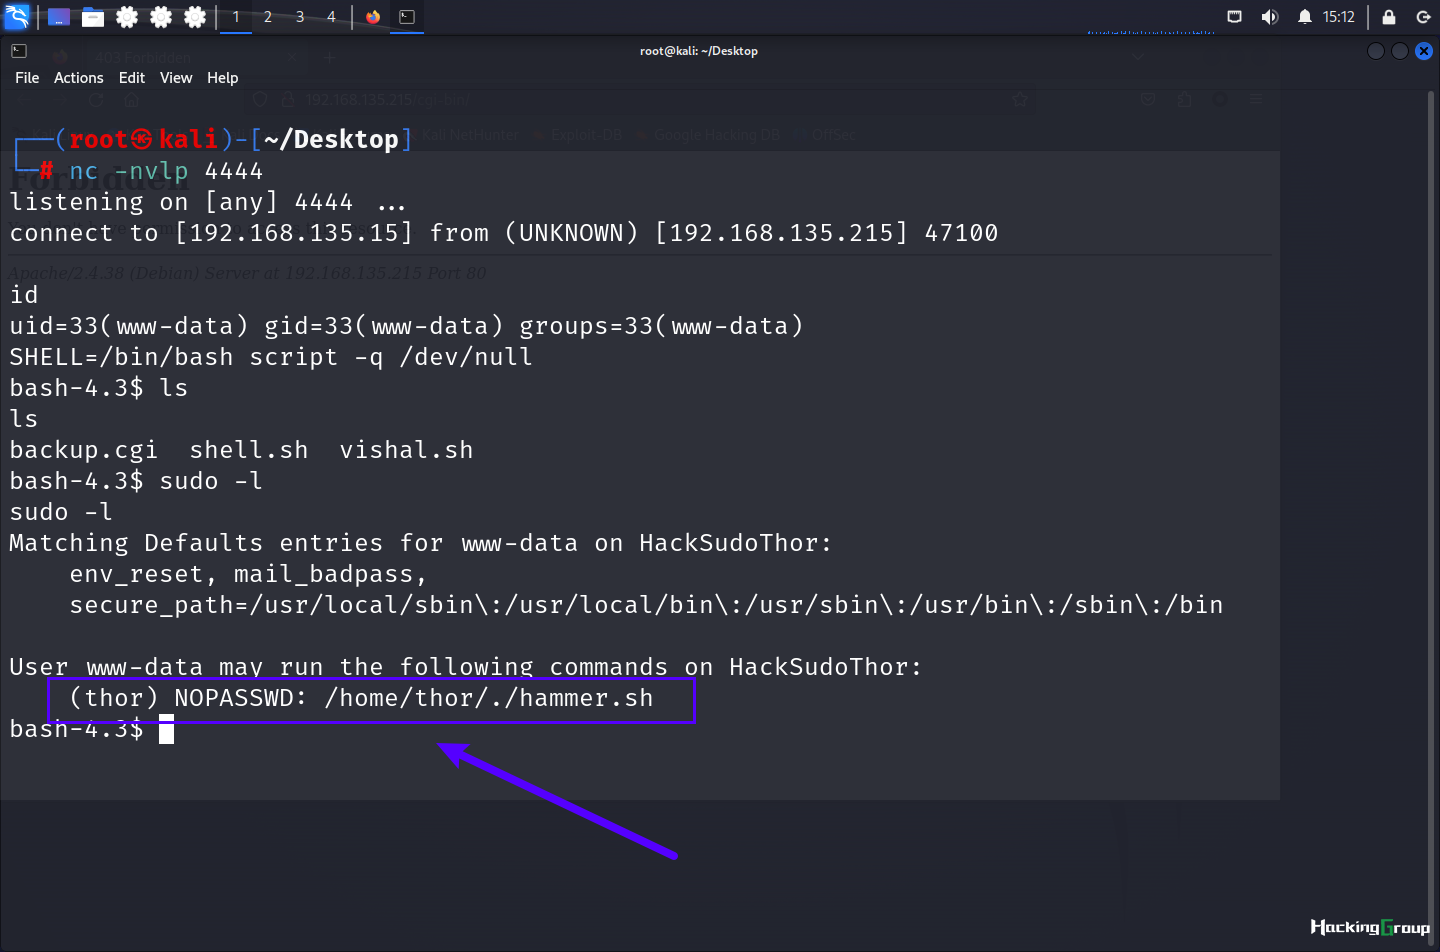Maximize the terminal window
This screenshot has width=1440, height=952.
click(1400, 51)
